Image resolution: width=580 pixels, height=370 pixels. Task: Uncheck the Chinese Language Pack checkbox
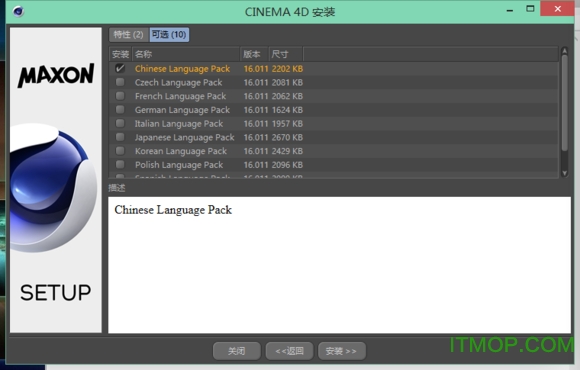pos(120,68)
